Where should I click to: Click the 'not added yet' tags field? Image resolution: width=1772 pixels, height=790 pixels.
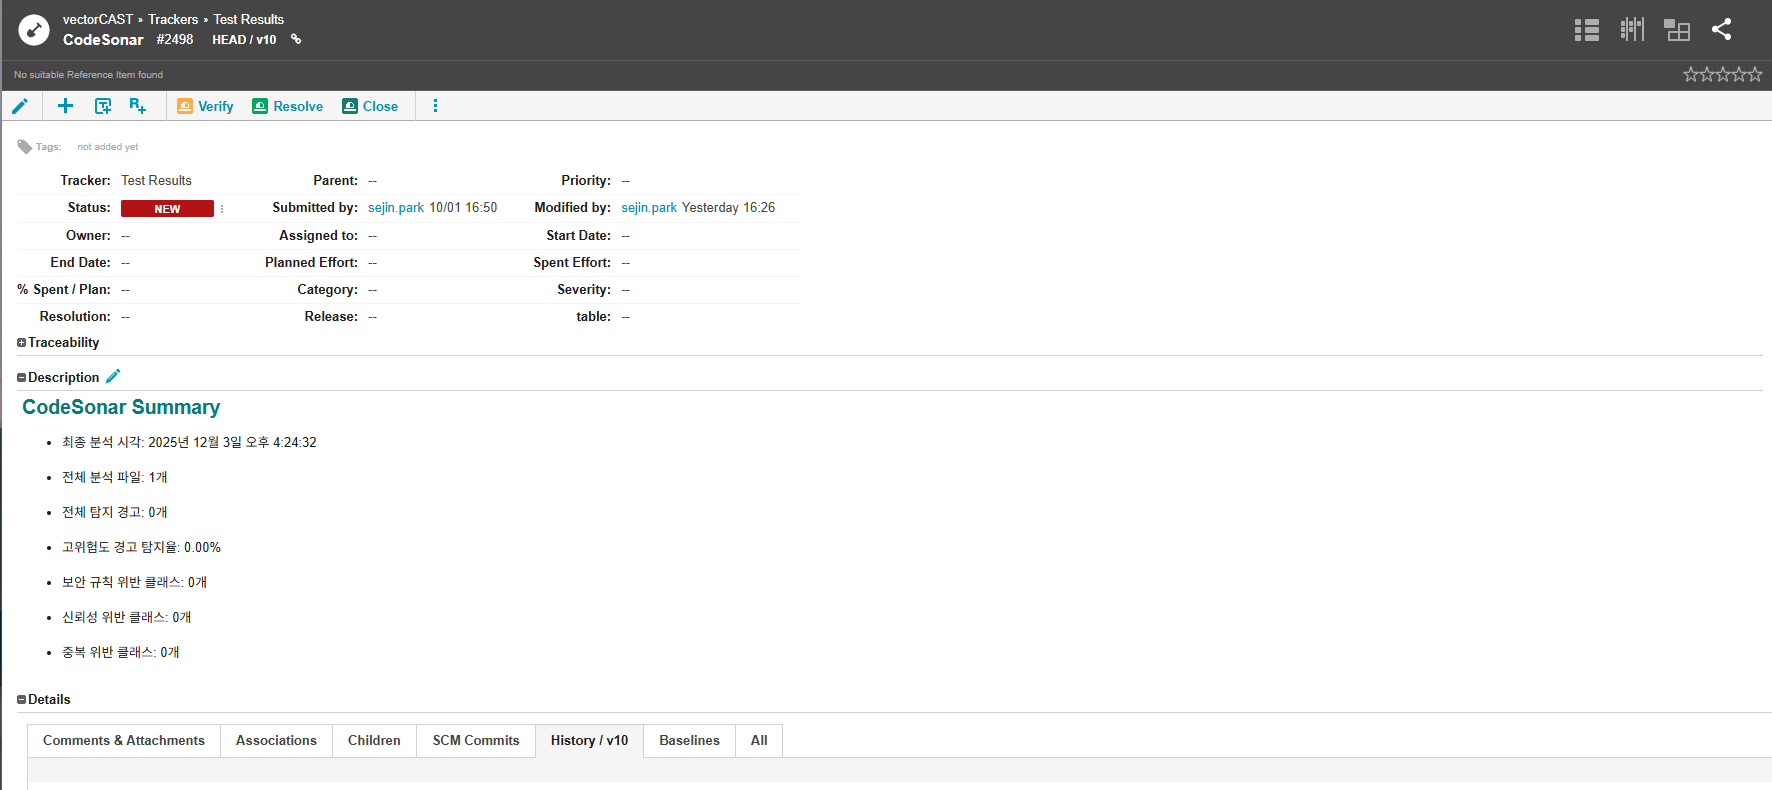click(x=108, y=147)
